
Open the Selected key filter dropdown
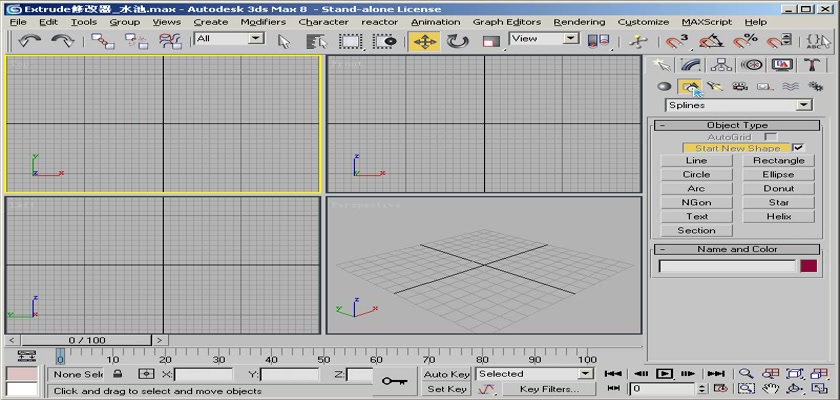click(535, 374)
